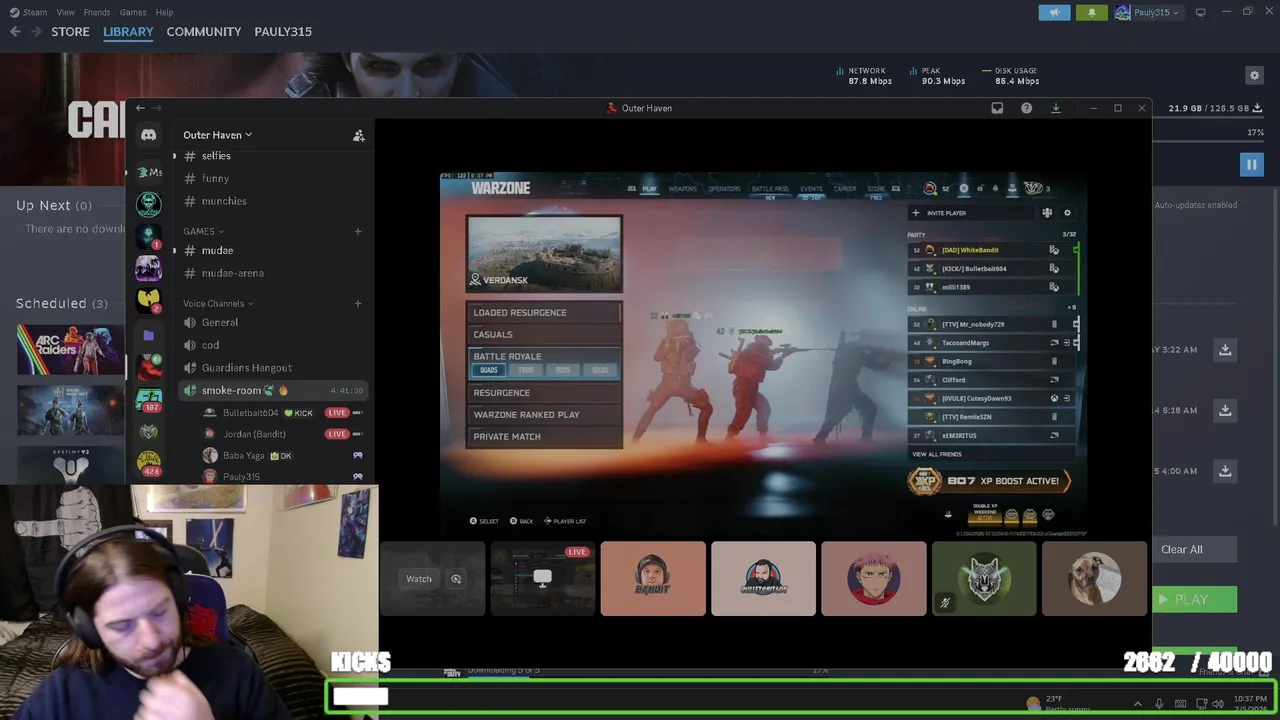Add a new voice channel with plus
The image size is (1280, 720).
357,303
